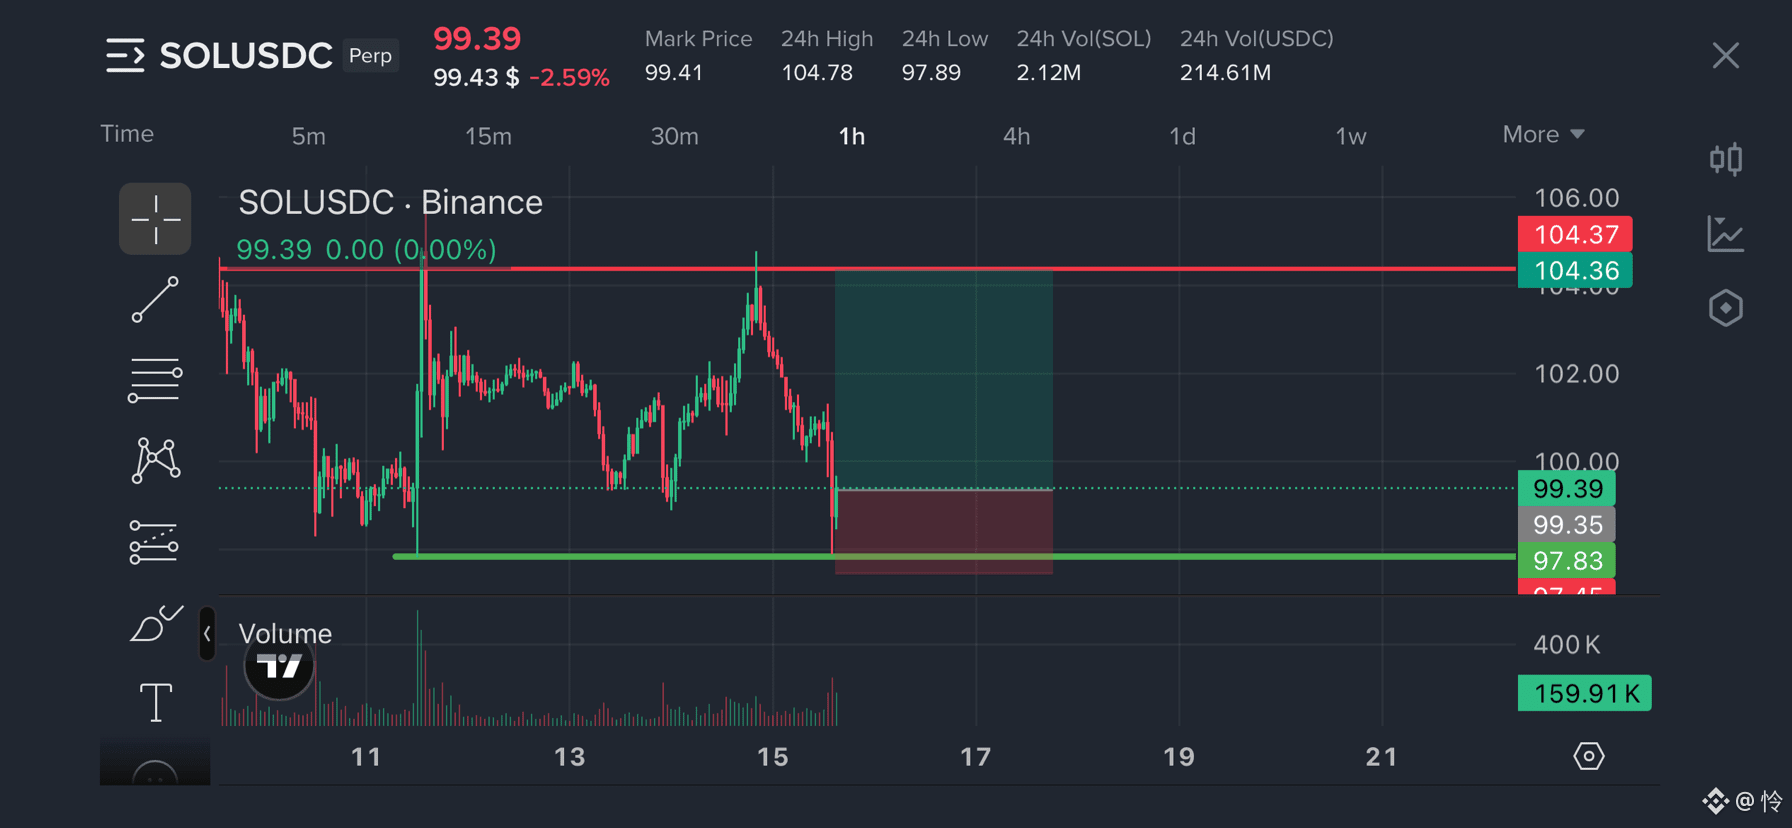This screenshot has width=1792, height=828.
Task: Select the crosshair cursor tool
Action: point(155,219)
